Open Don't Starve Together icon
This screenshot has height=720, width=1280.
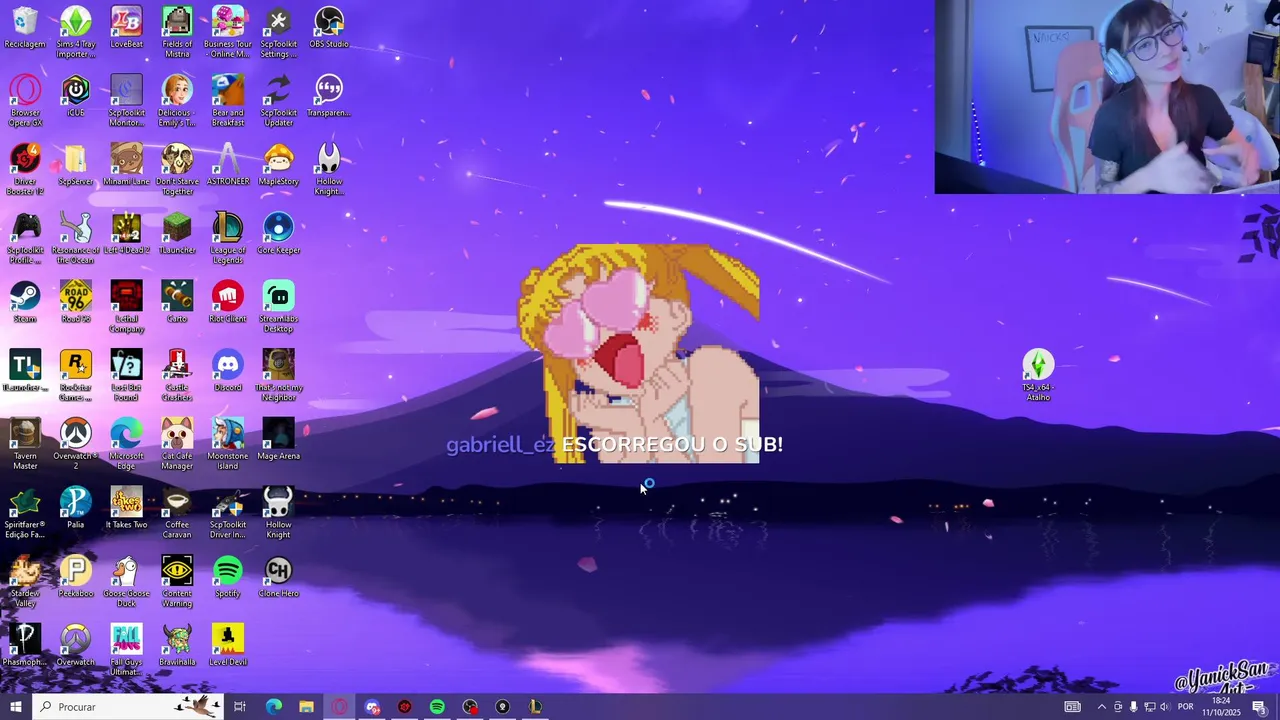177,170
